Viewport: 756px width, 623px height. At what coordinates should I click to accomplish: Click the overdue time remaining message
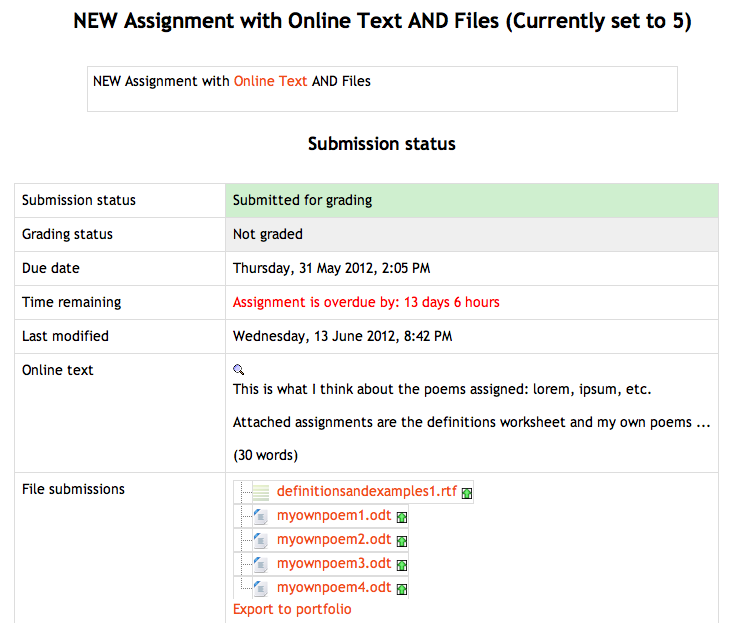[366, 302]
